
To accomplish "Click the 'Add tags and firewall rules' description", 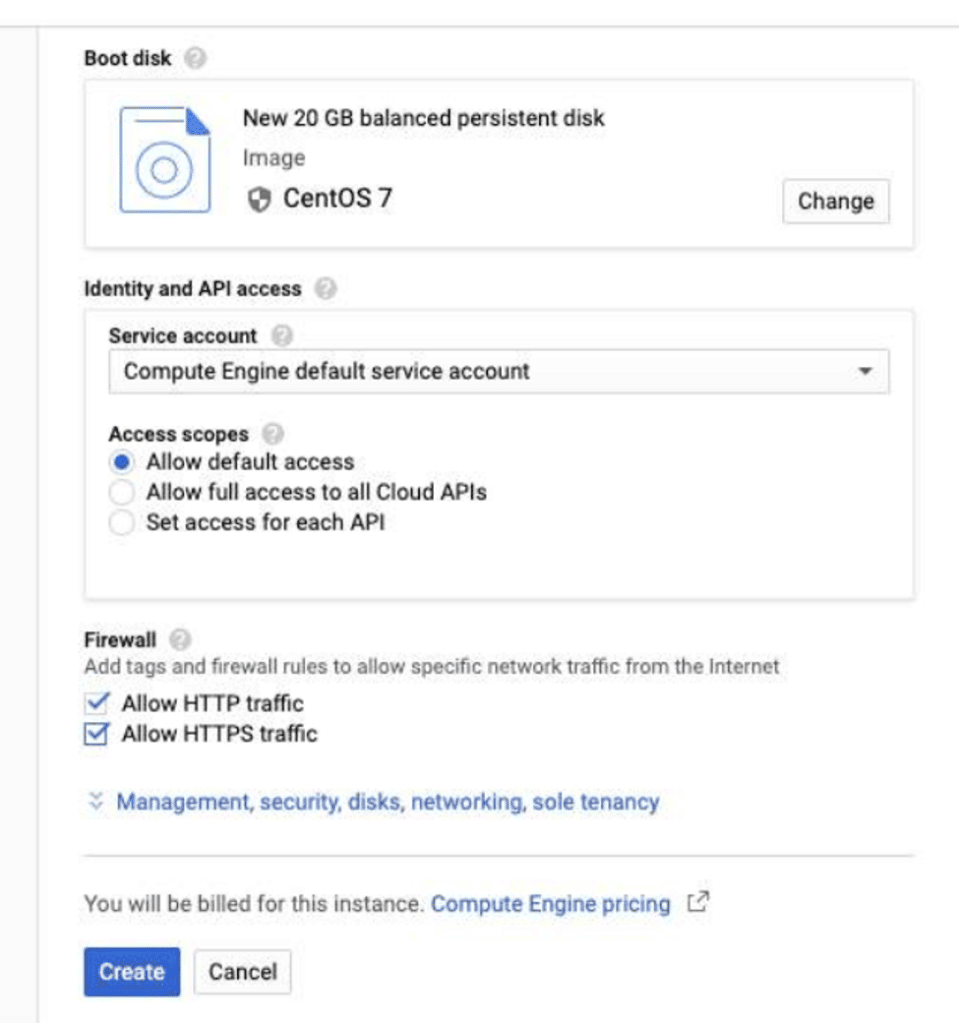I will (x=432, y=667).
